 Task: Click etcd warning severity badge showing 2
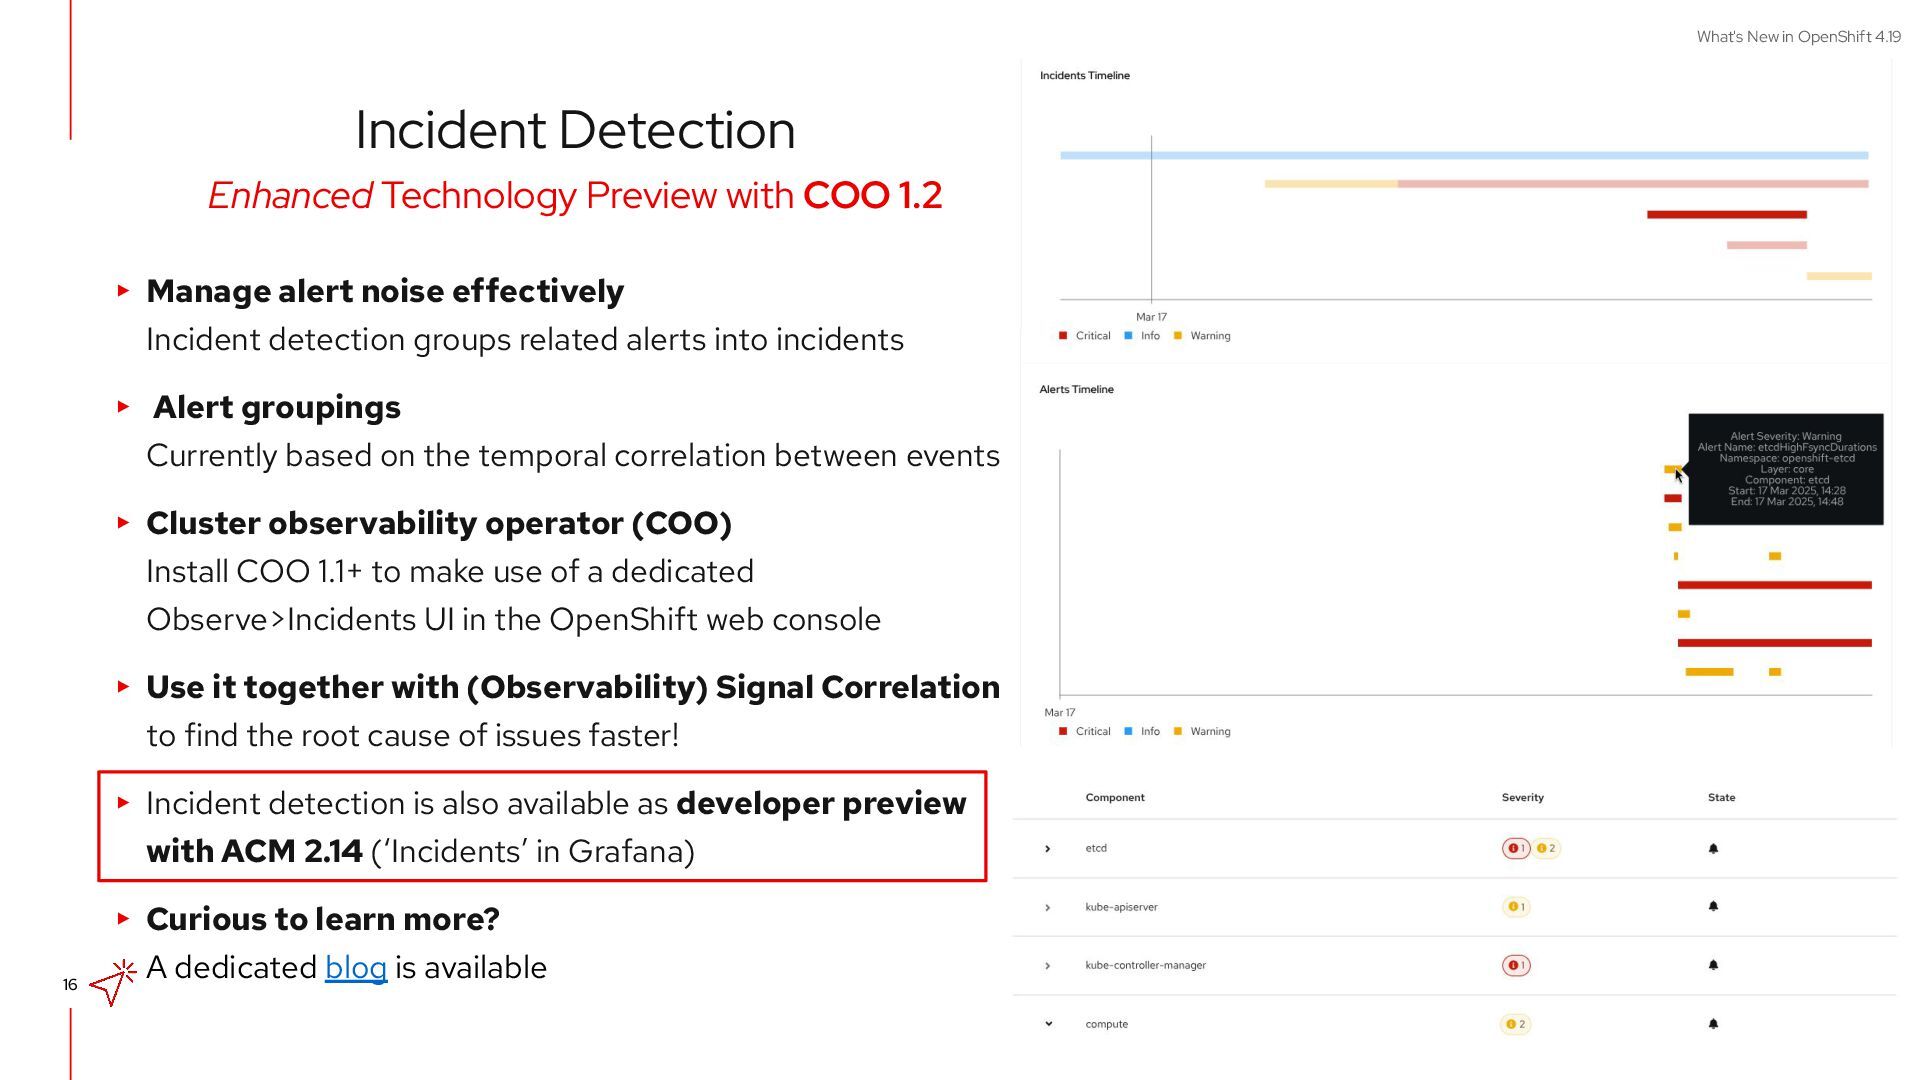coord(1546,848)
